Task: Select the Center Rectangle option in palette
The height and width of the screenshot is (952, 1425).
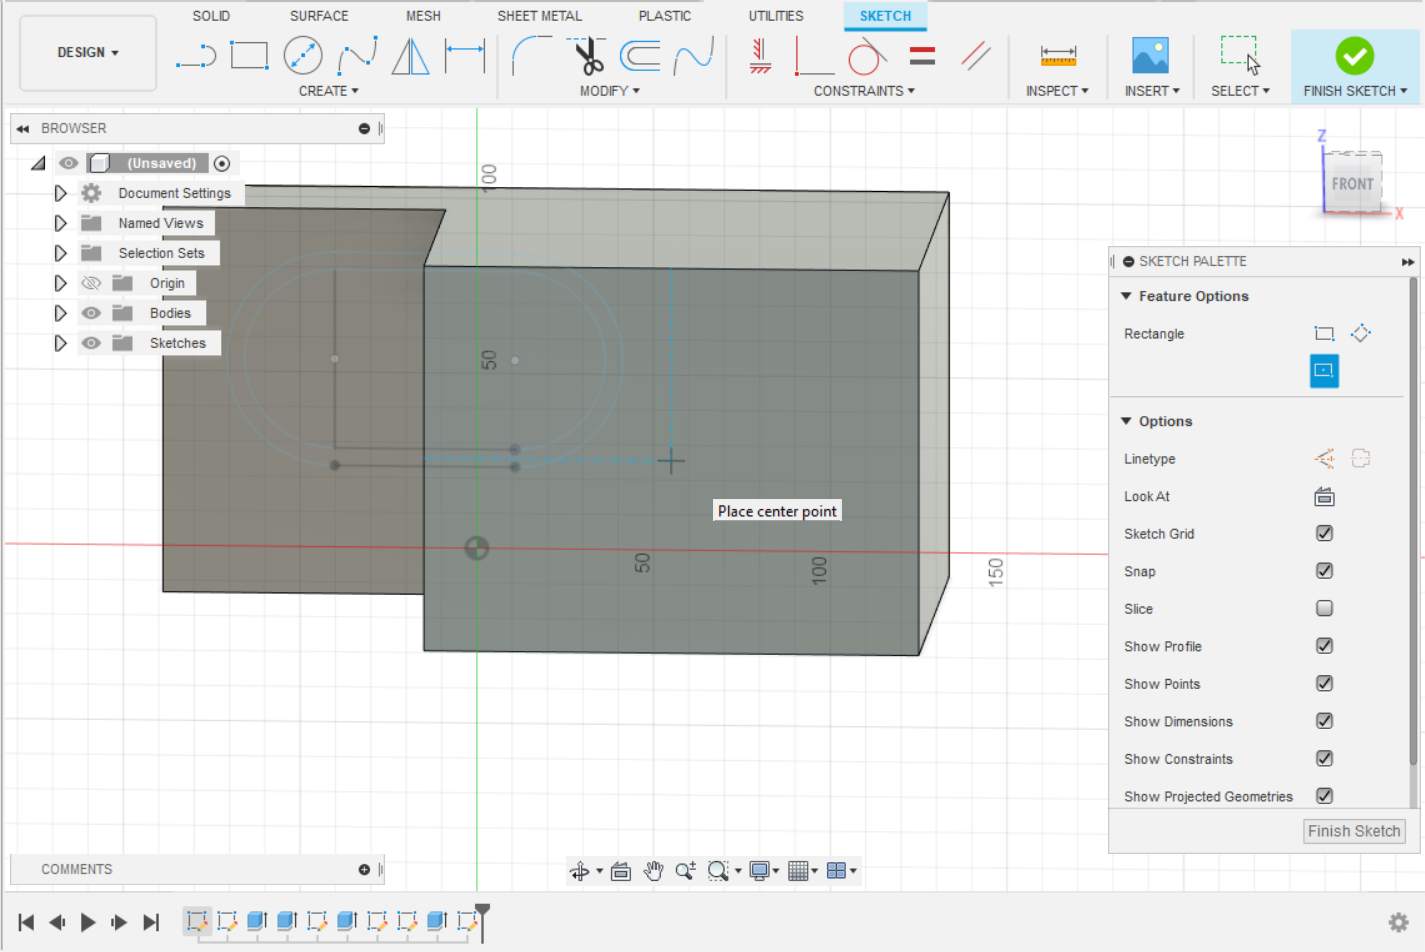Action: [1324, 371]
